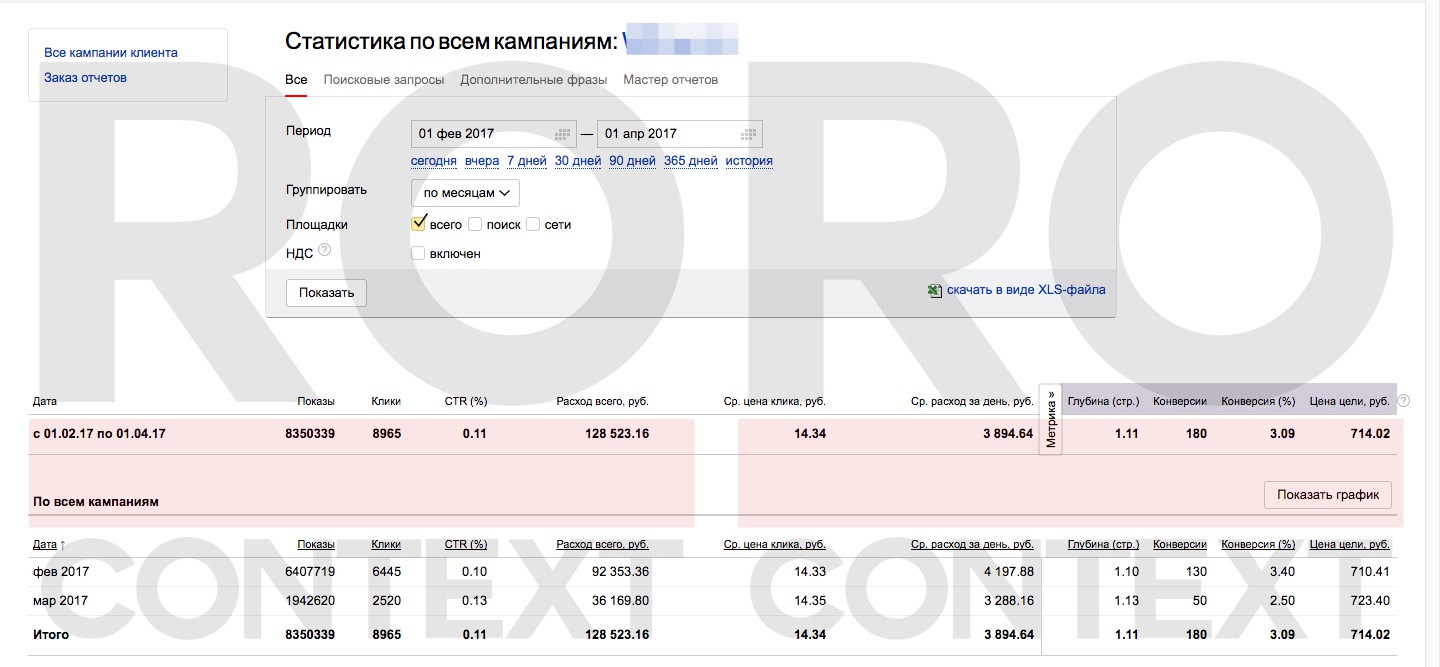Open the Мастер отчетов tab

pyautogui.click(x=671, y=80)
